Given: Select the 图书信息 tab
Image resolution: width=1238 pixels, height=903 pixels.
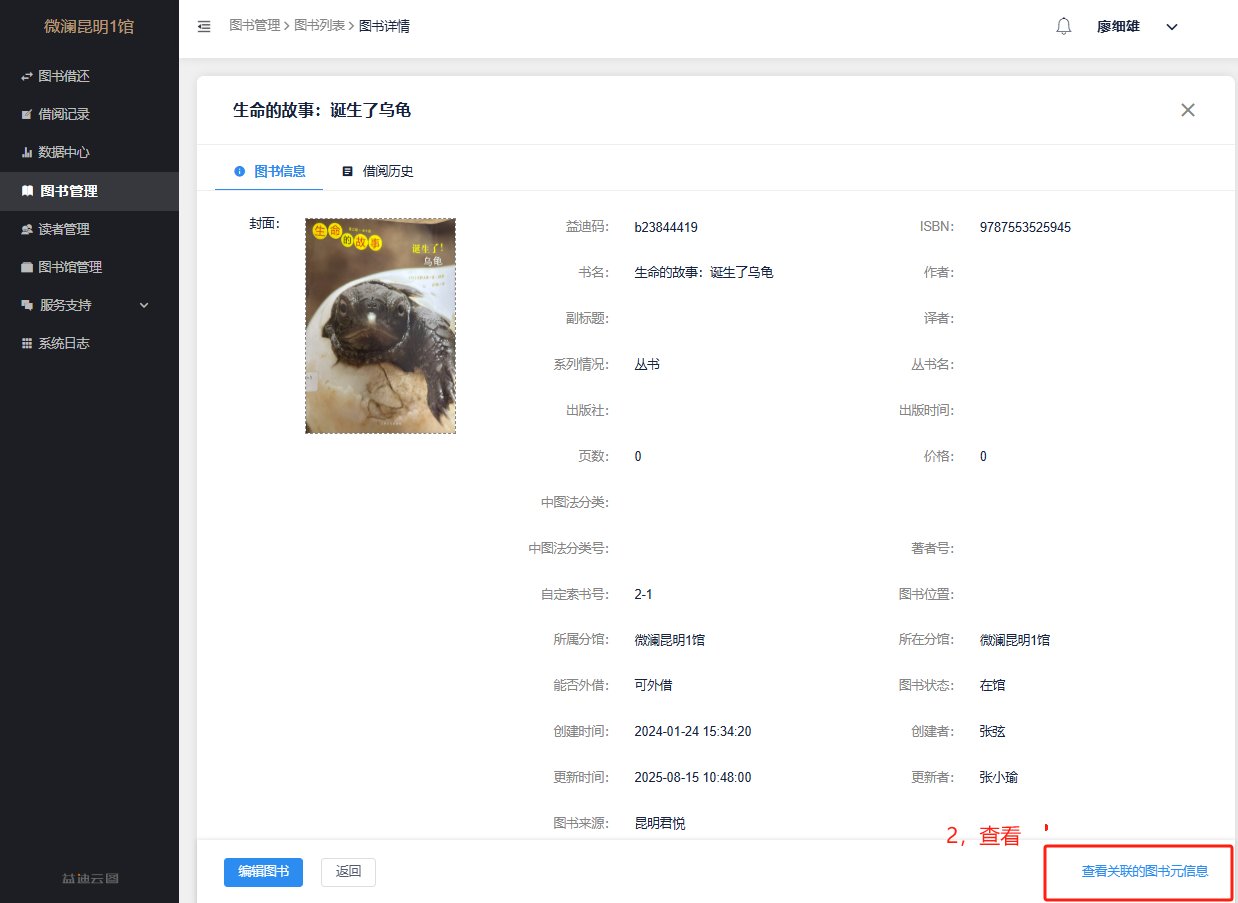Looking at the screenshot, I should click(x=270, y=171).
